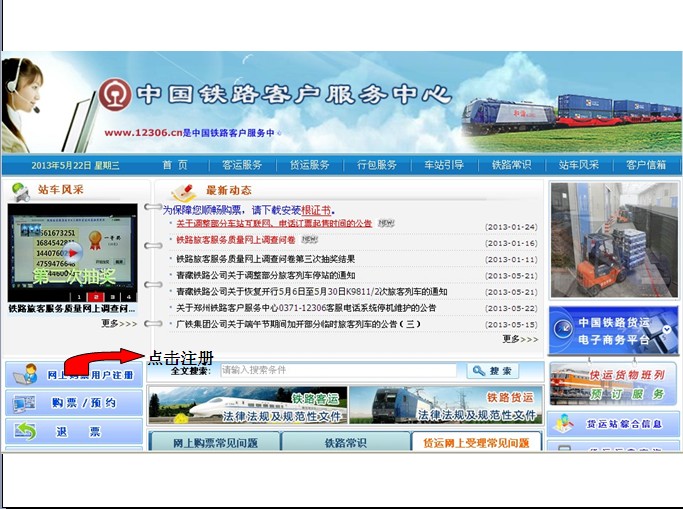Viewport: 683px width, 509px height.
Task: Click the date 2013年5月22日 星期三
Action: pos(75,165)
